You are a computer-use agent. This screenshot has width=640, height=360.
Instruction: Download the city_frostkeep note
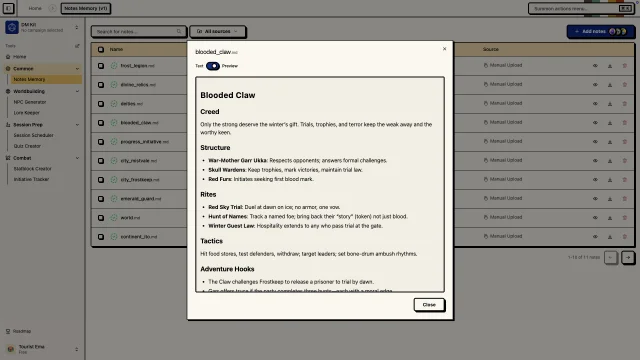[x=610, y=180]
